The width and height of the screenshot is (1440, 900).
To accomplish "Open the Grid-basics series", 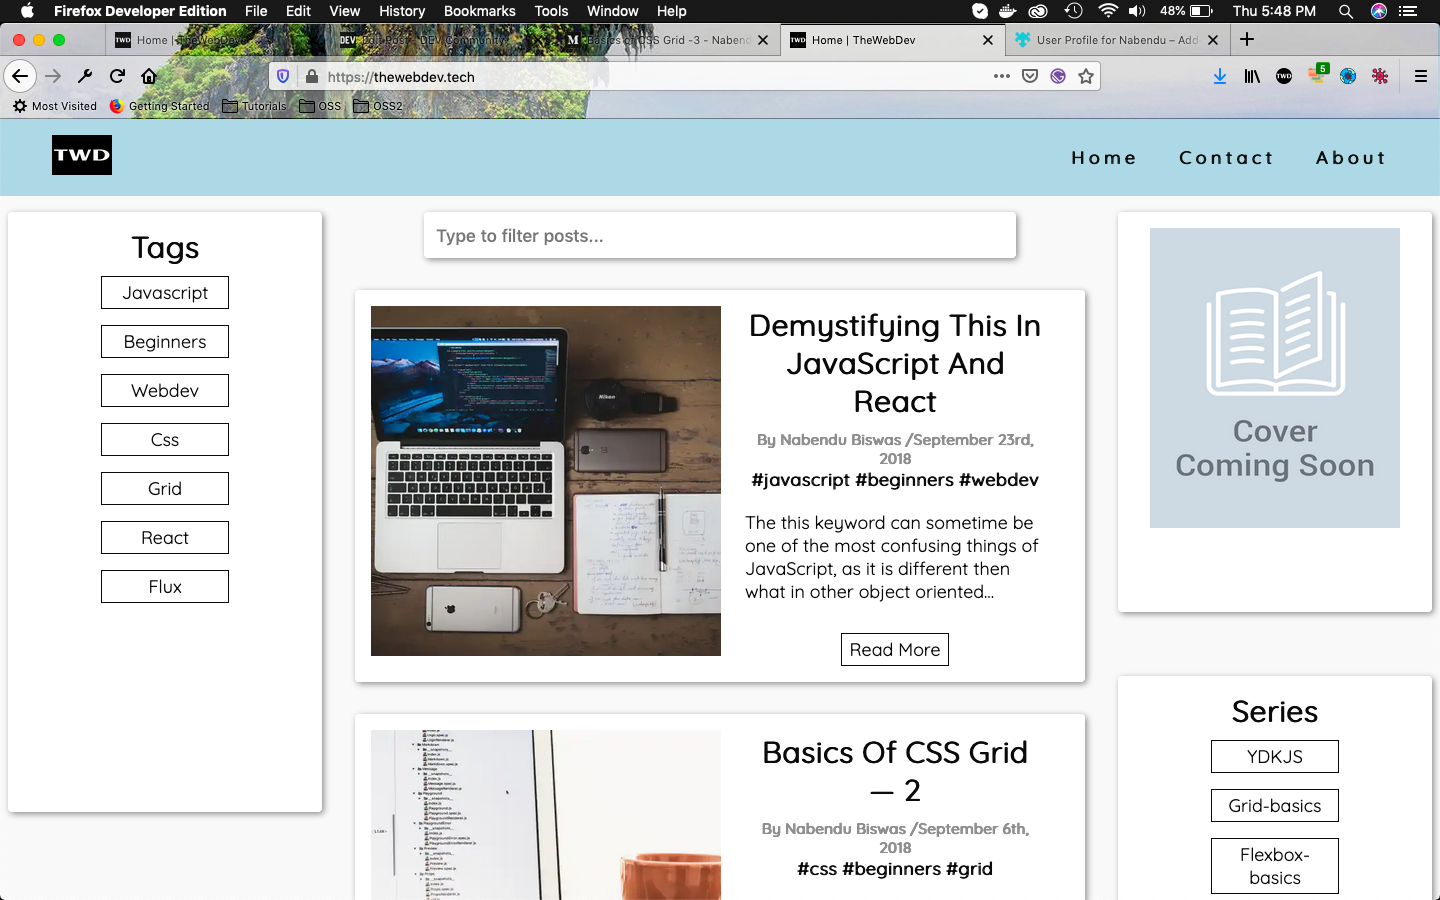I will [x=1275, y=806].
